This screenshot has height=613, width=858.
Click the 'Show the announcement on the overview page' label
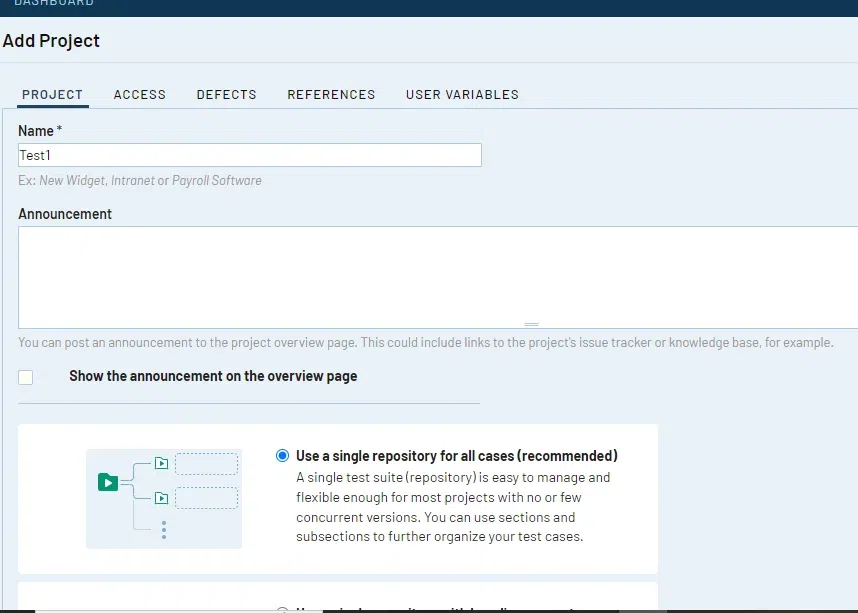[x=213, y=376]
